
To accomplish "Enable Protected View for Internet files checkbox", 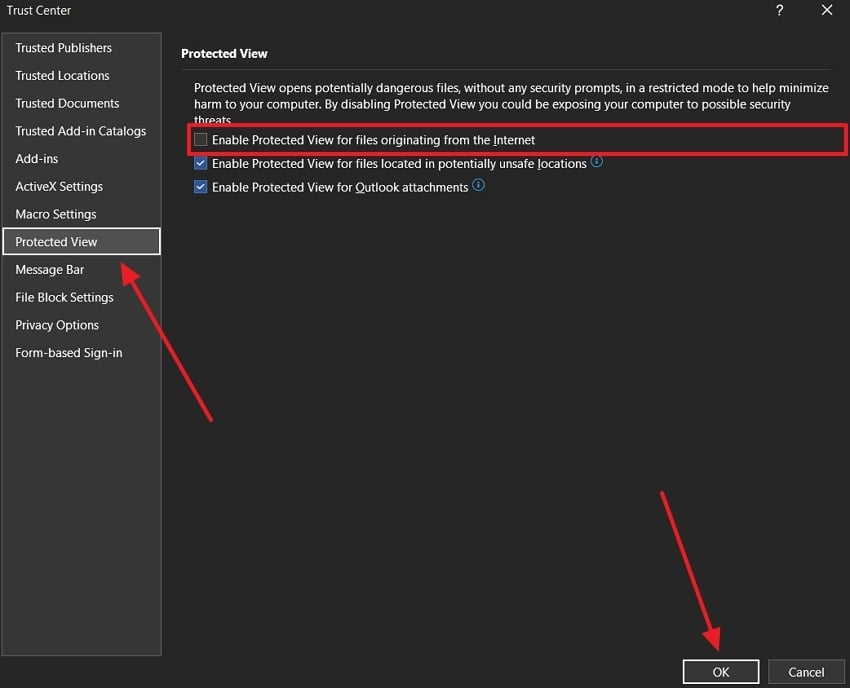I will (201, 140).
